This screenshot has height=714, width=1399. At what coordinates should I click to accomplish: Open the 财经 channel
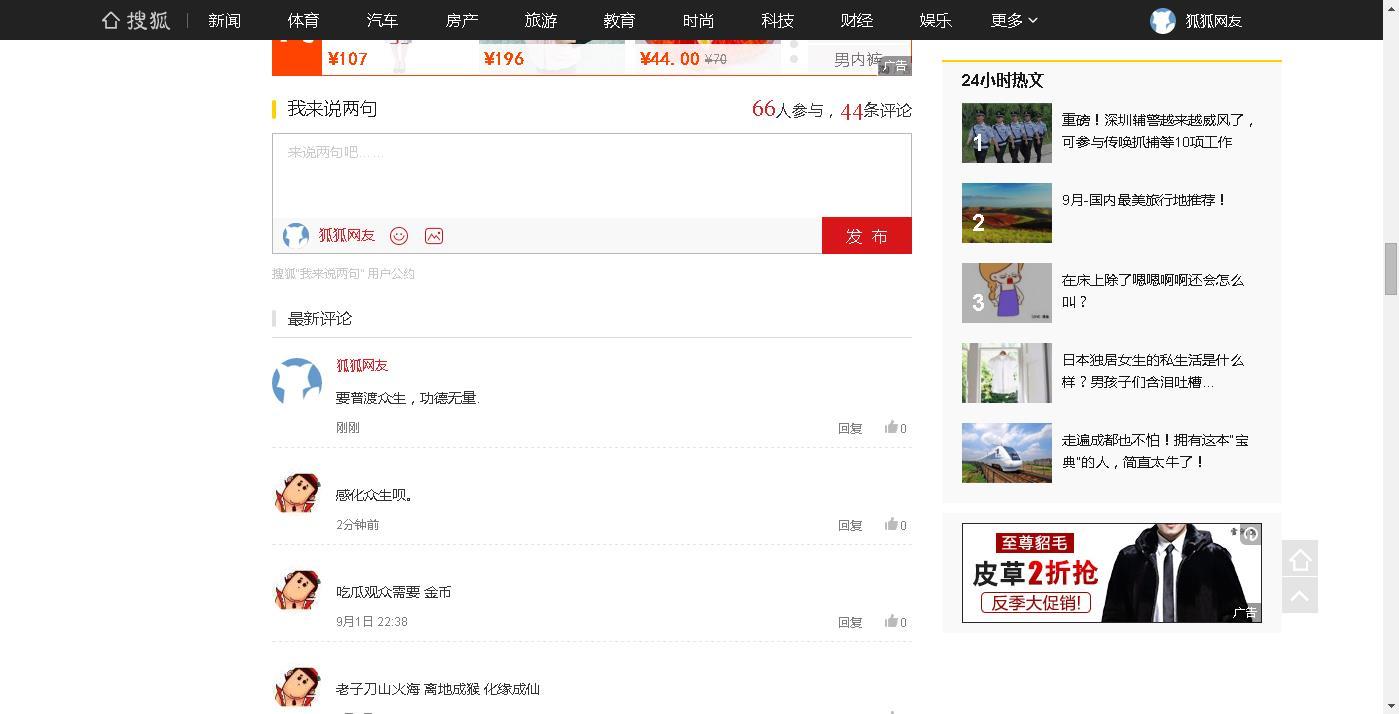click(x=856, y=20)
